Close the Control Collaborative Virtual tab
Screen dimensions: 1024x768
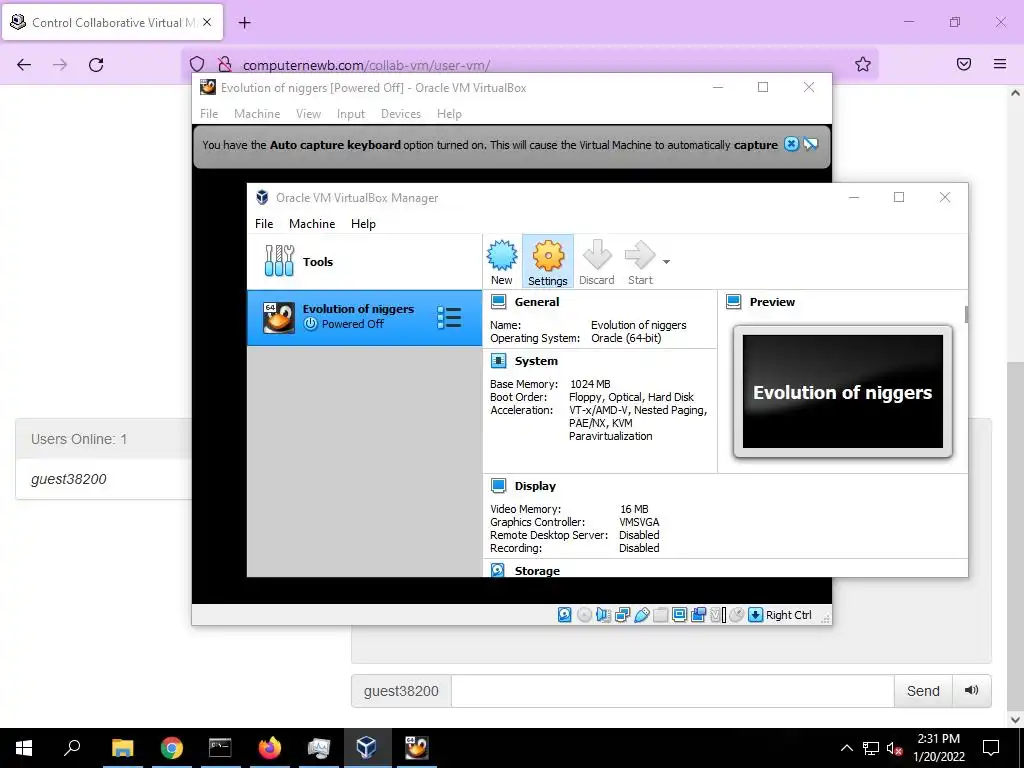coord(207,22)
